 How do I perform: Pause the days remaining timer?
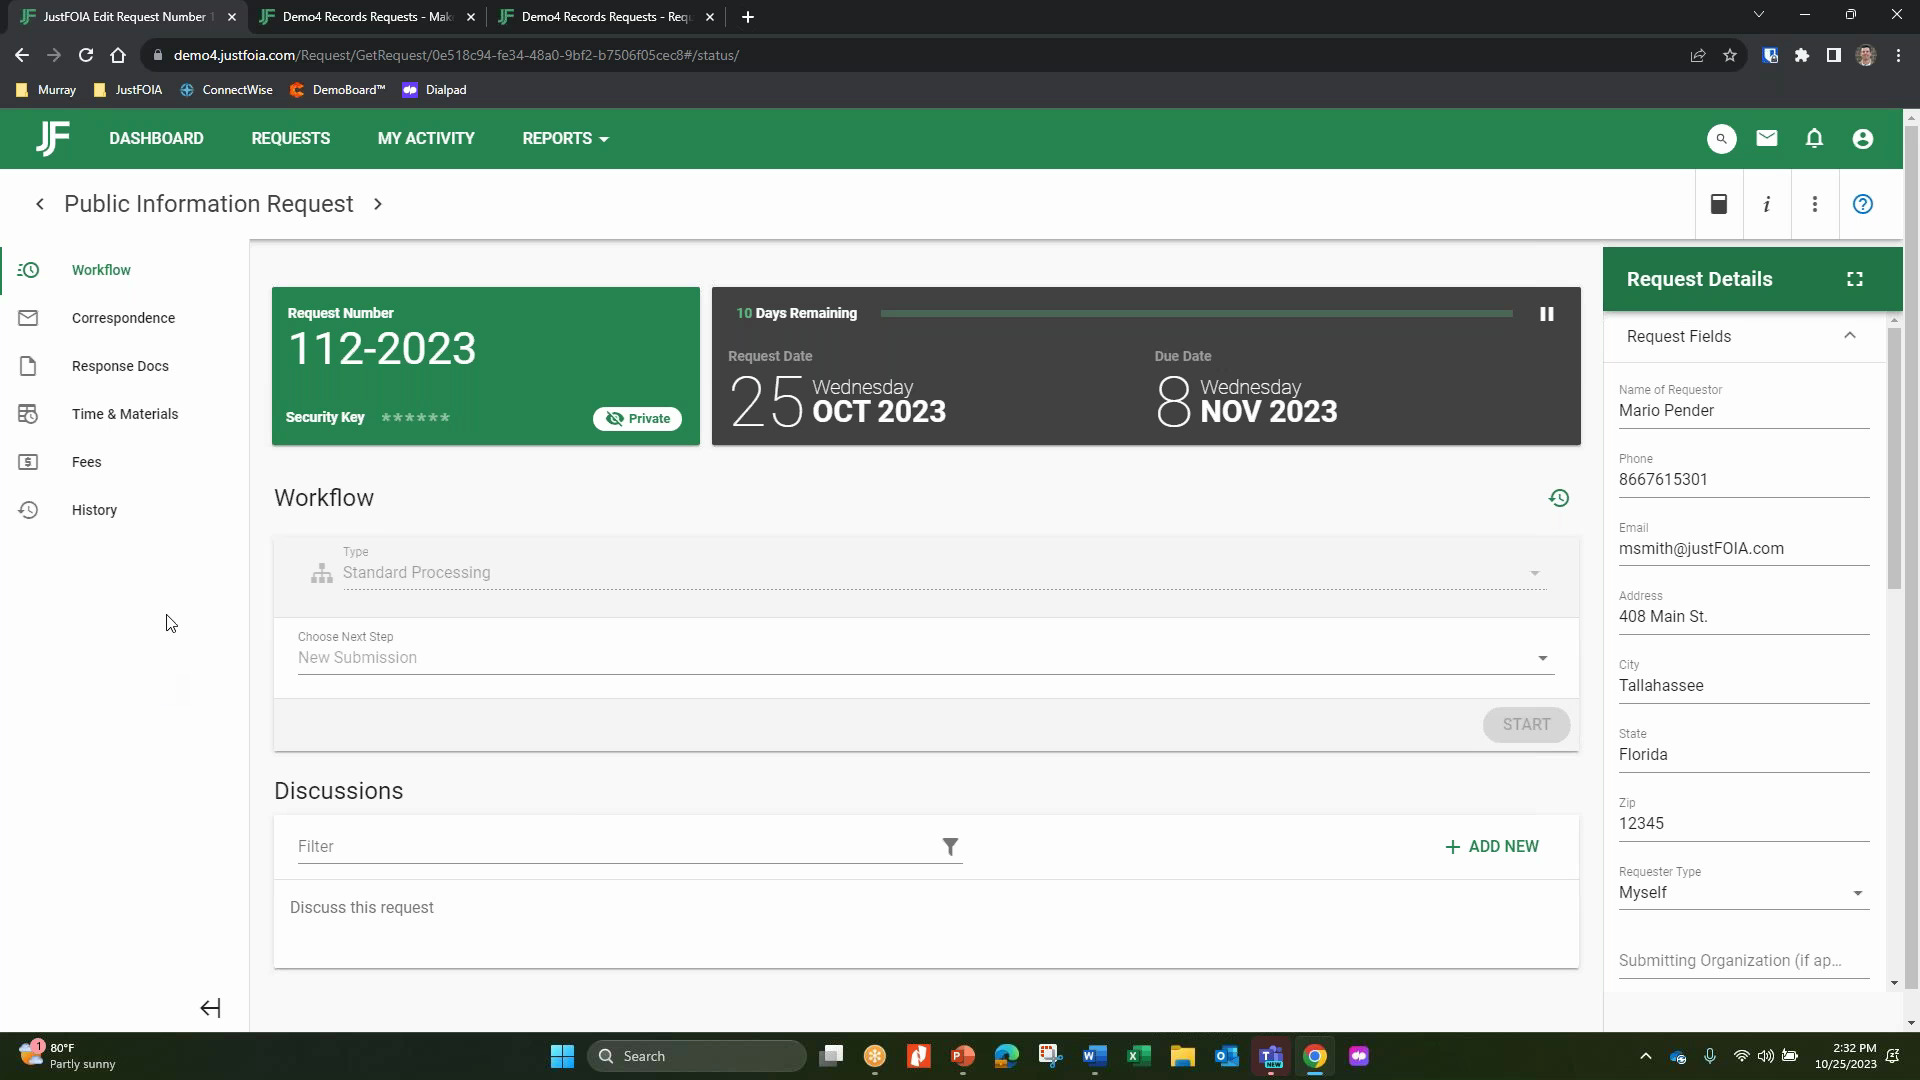coord(1546,314)
